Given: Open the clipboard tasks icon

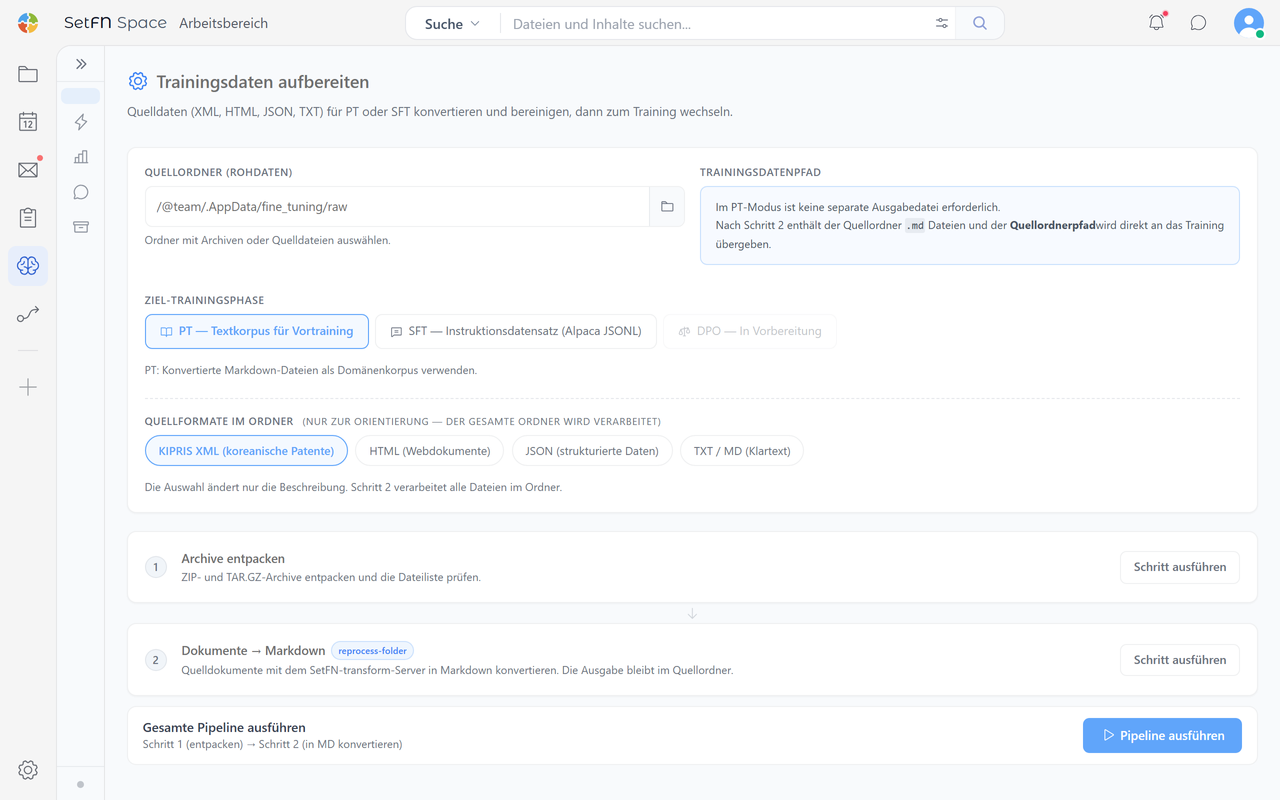Looking at the screenshot, I should click(28, 218).
